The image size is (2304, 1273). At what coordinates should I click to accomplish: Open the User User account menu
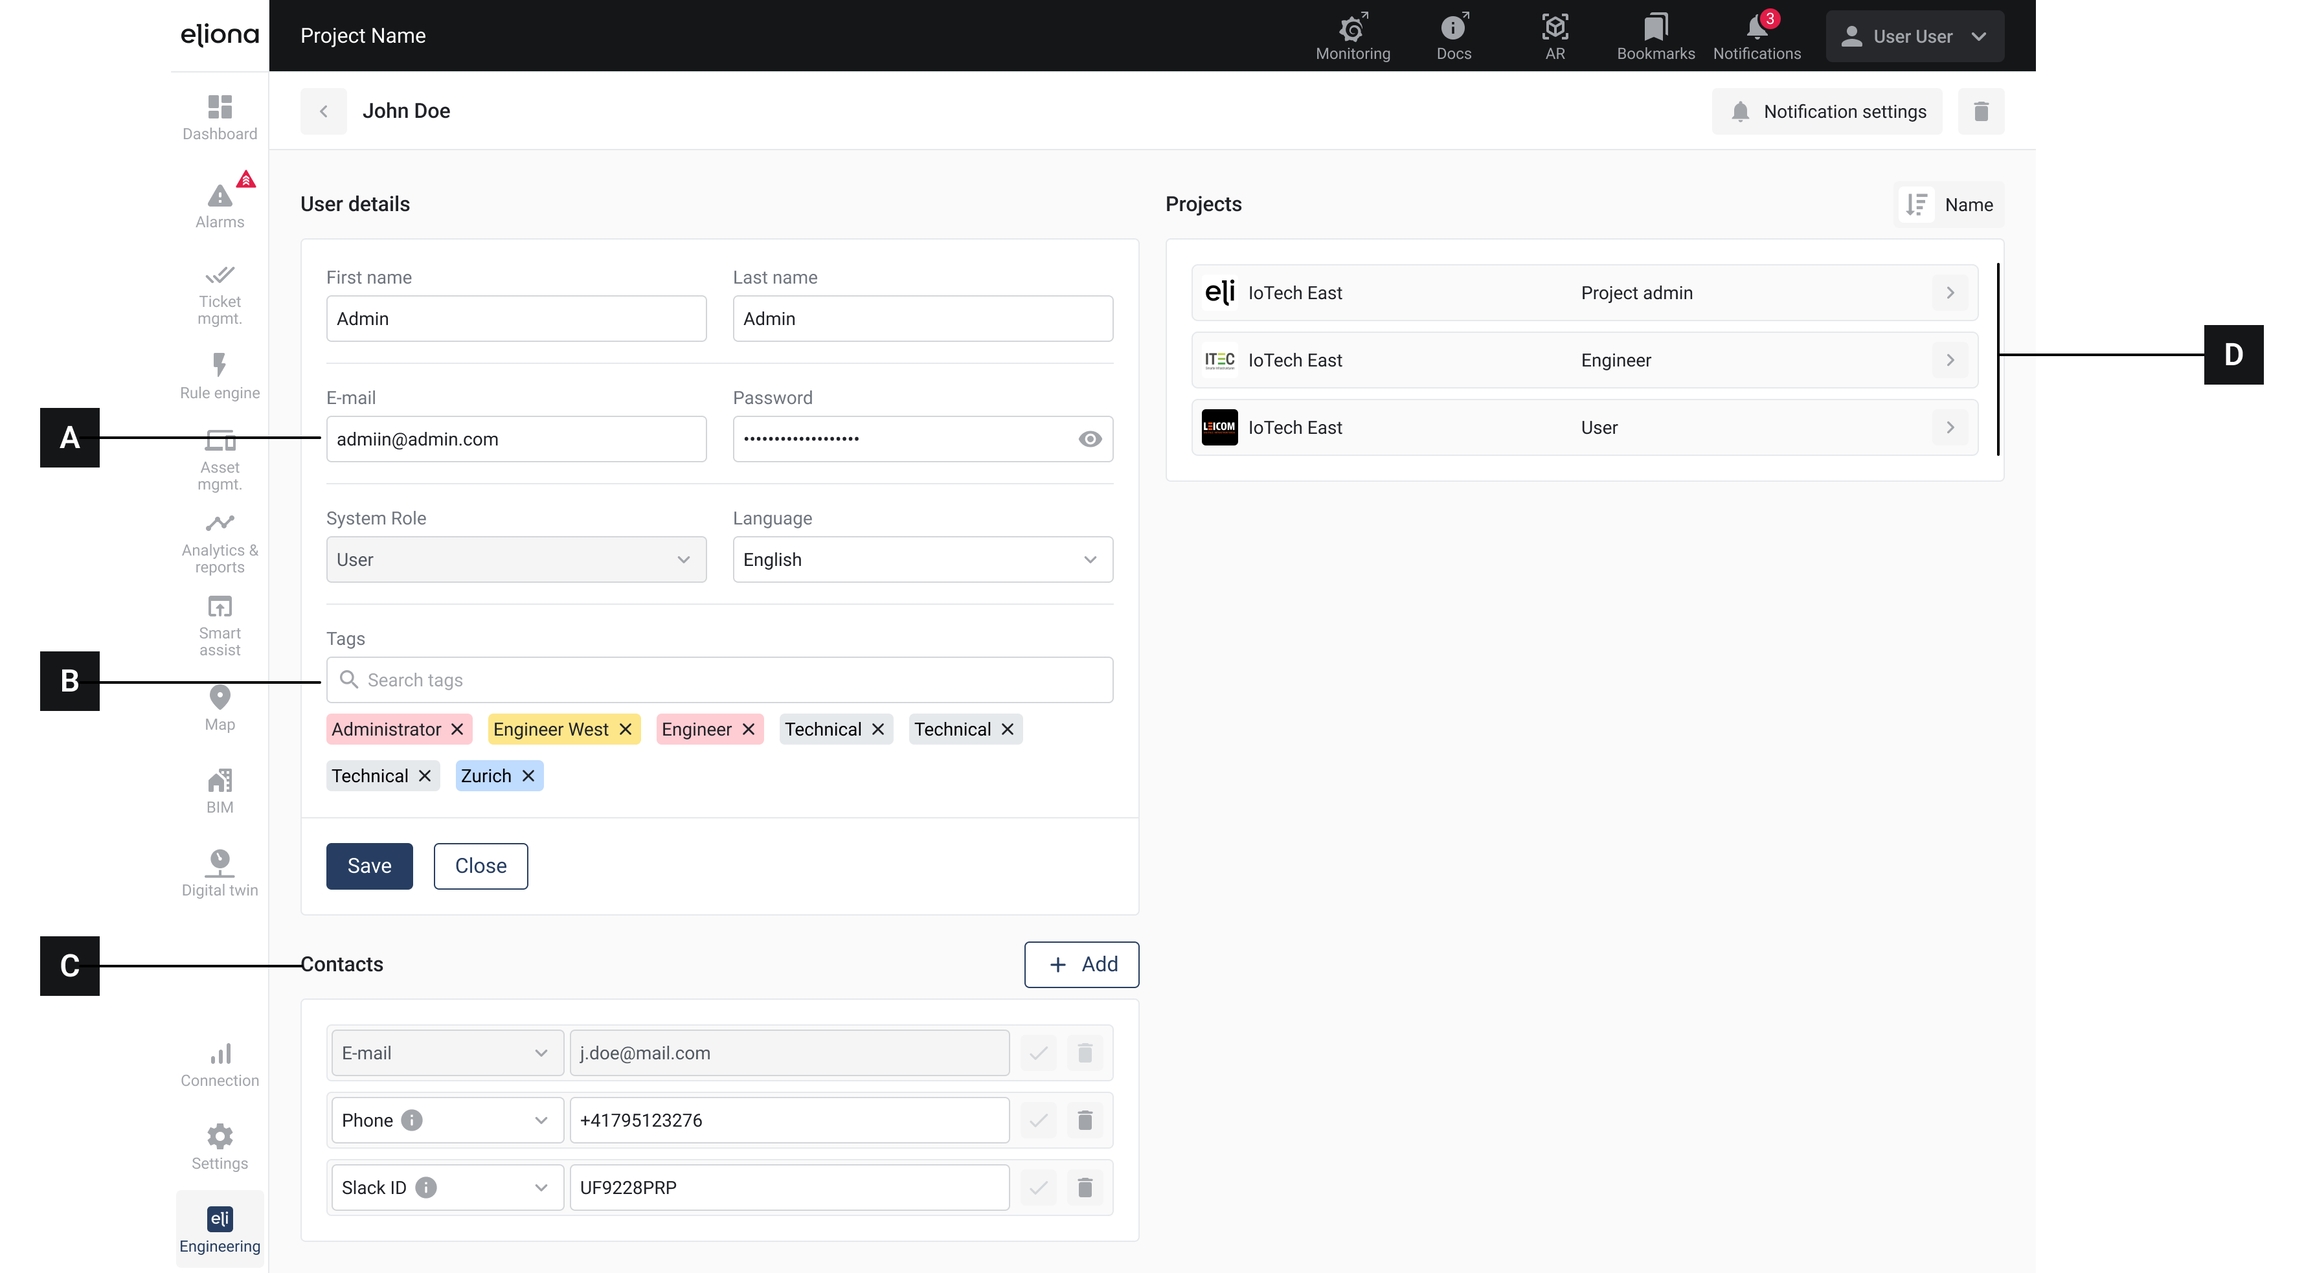(1914, 36)
